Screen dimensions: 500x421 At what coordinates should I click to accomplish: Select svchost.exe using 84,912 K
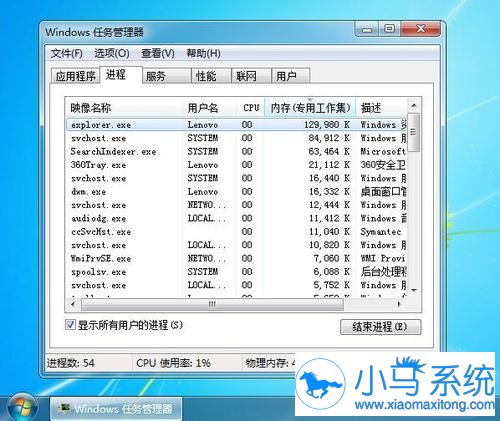tap(236, 138)
